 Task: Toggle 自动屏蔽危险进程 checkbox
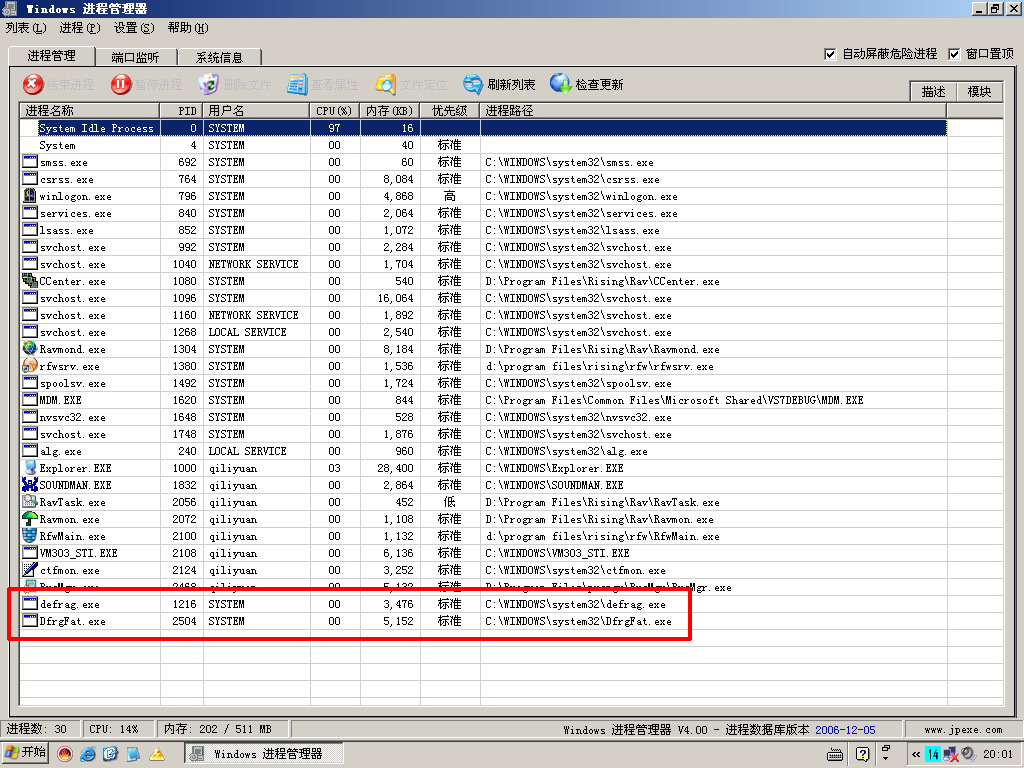click(x=830, y=54)
